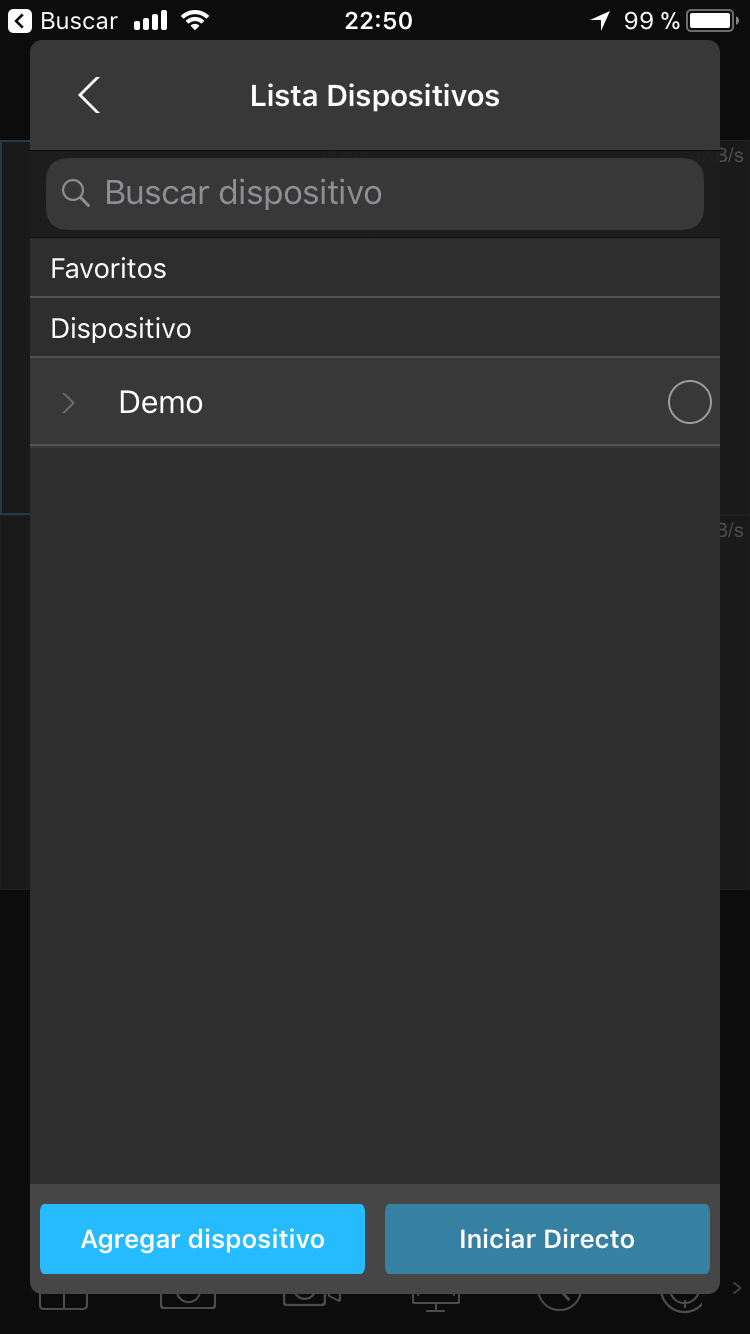Tap the round zoom icon at the bottom

click(559, 1300)
